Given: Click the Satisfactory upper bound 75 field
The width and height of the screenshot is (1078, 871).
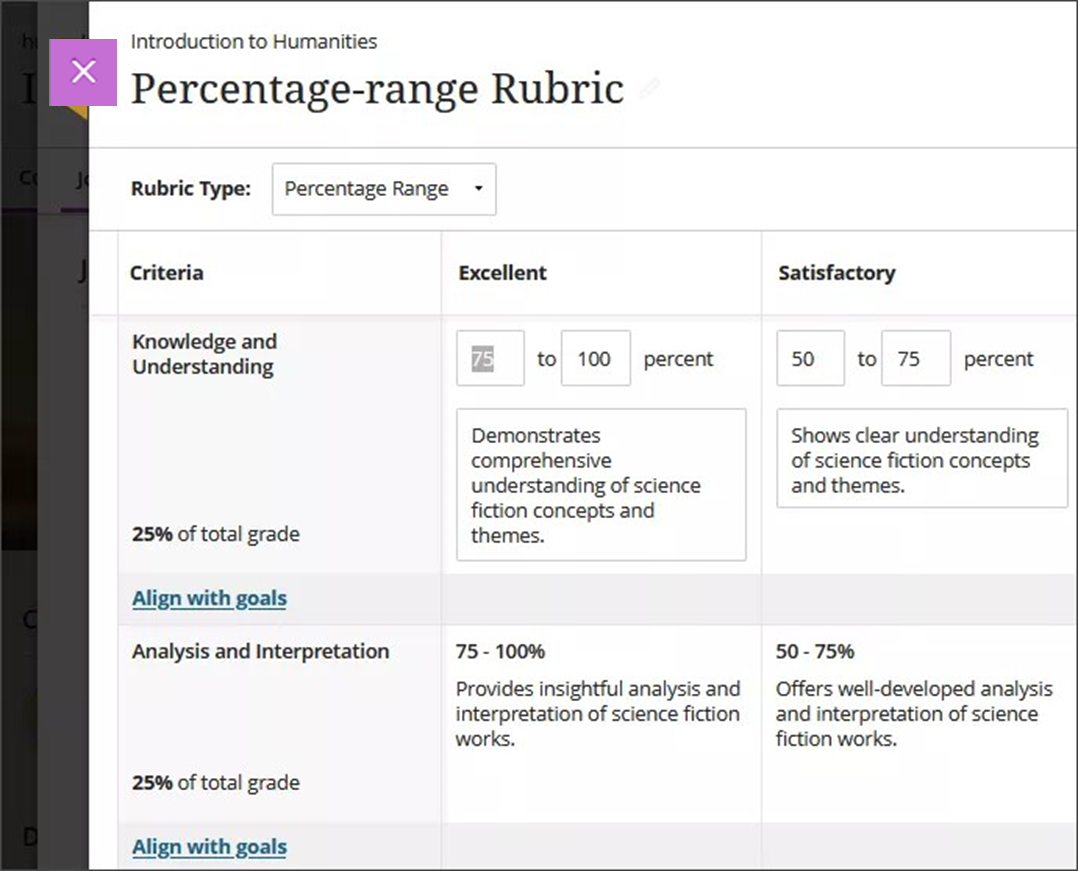Looking at the screenshot, I should click(x=915, y=358).
